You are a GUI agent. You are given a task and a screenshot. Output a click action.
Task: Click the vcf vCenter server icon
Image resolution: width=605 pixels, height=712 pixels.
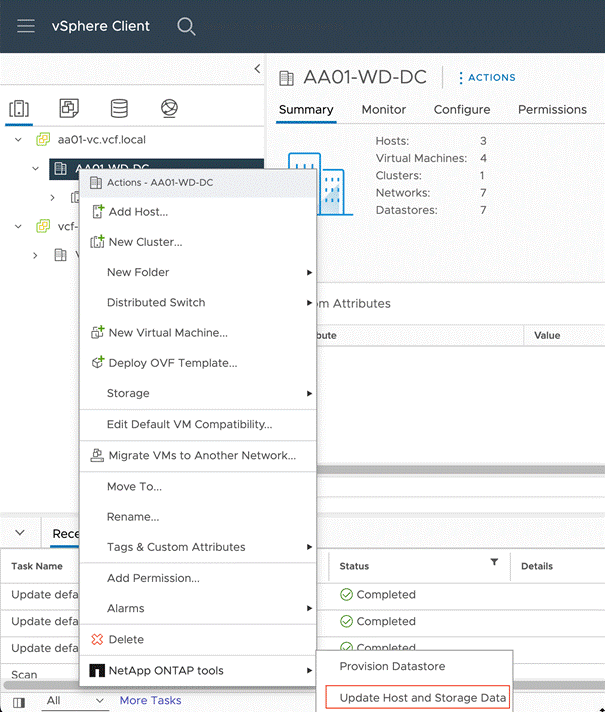pos(43,226)
